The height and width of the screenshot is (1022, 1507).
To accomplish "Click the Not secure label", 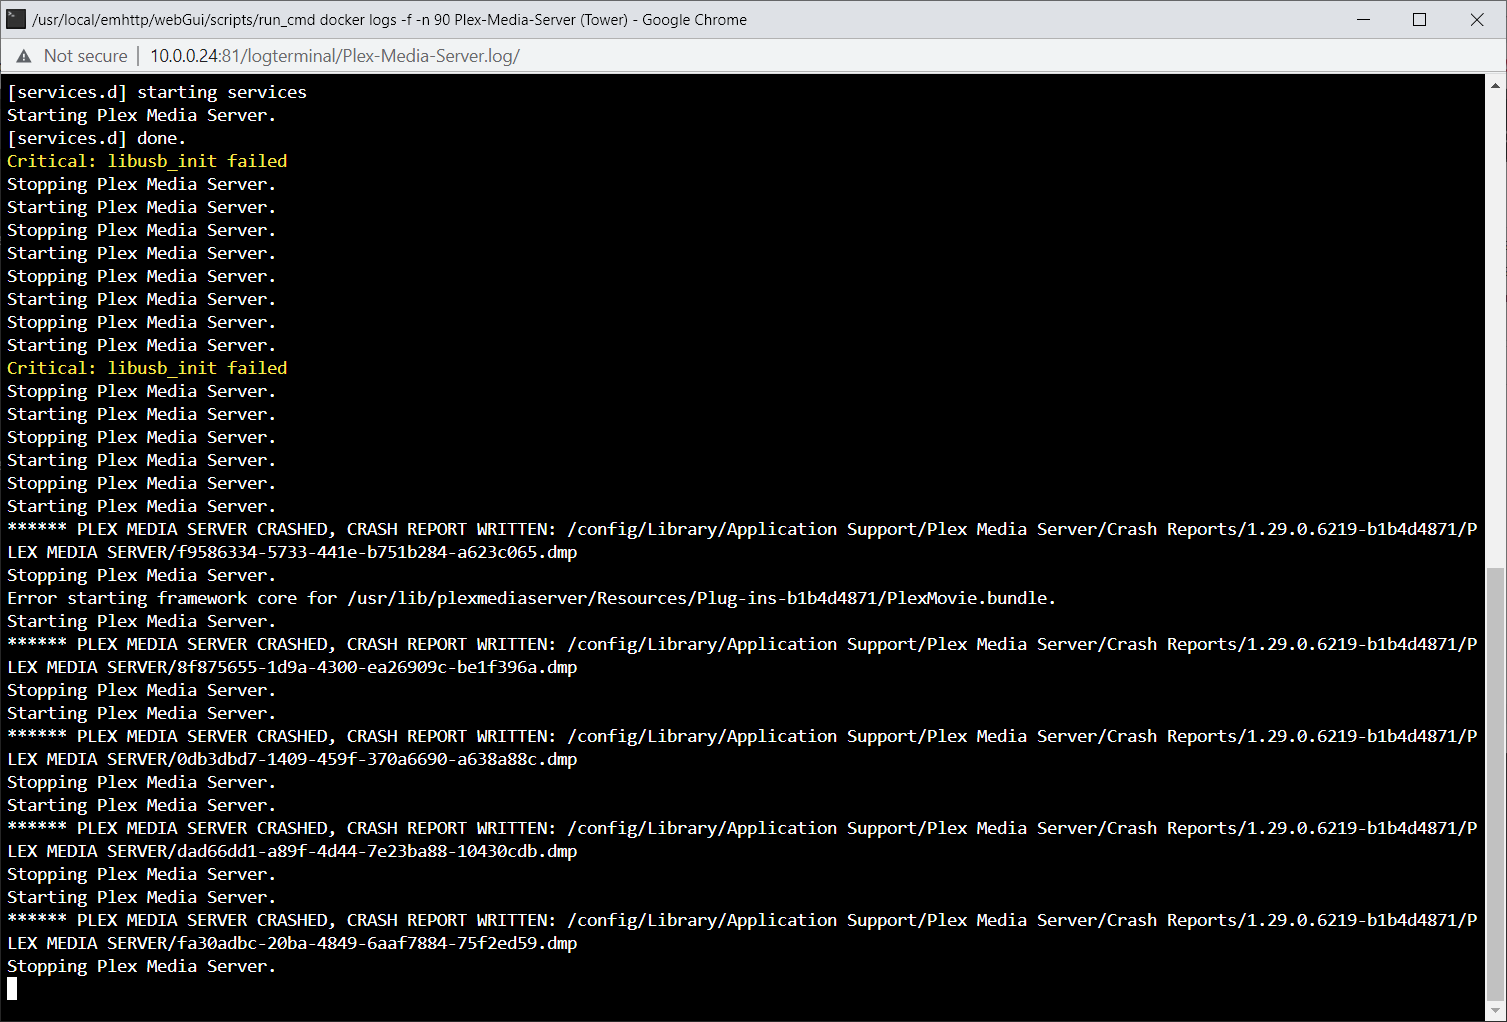I will click(86, 56).
